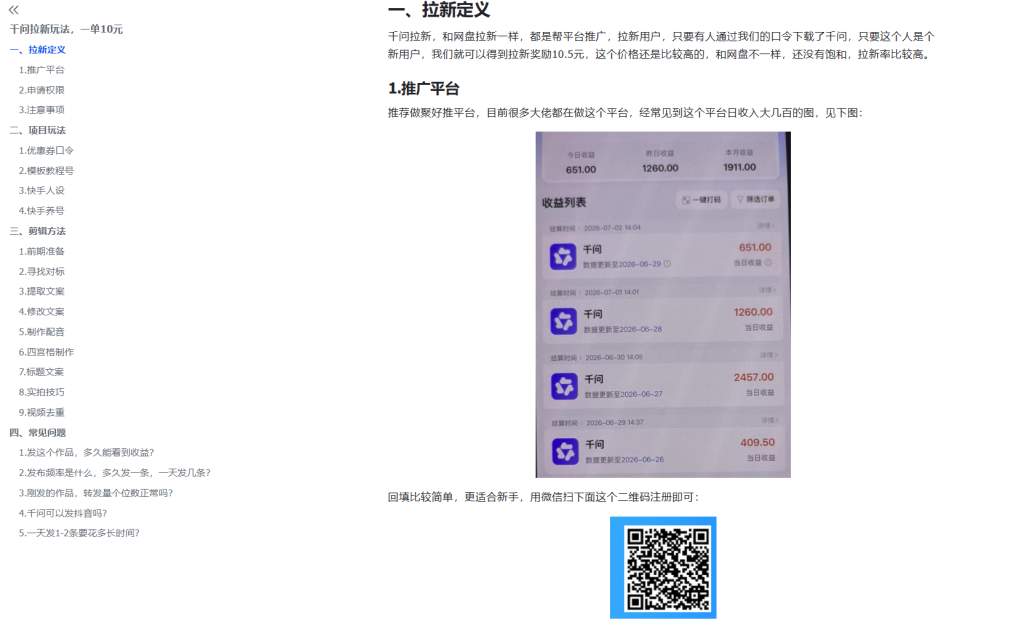Open the document title 千问拉新玩法，一单10元
The width and height of the screenshot is (1024, 631).
66,29
